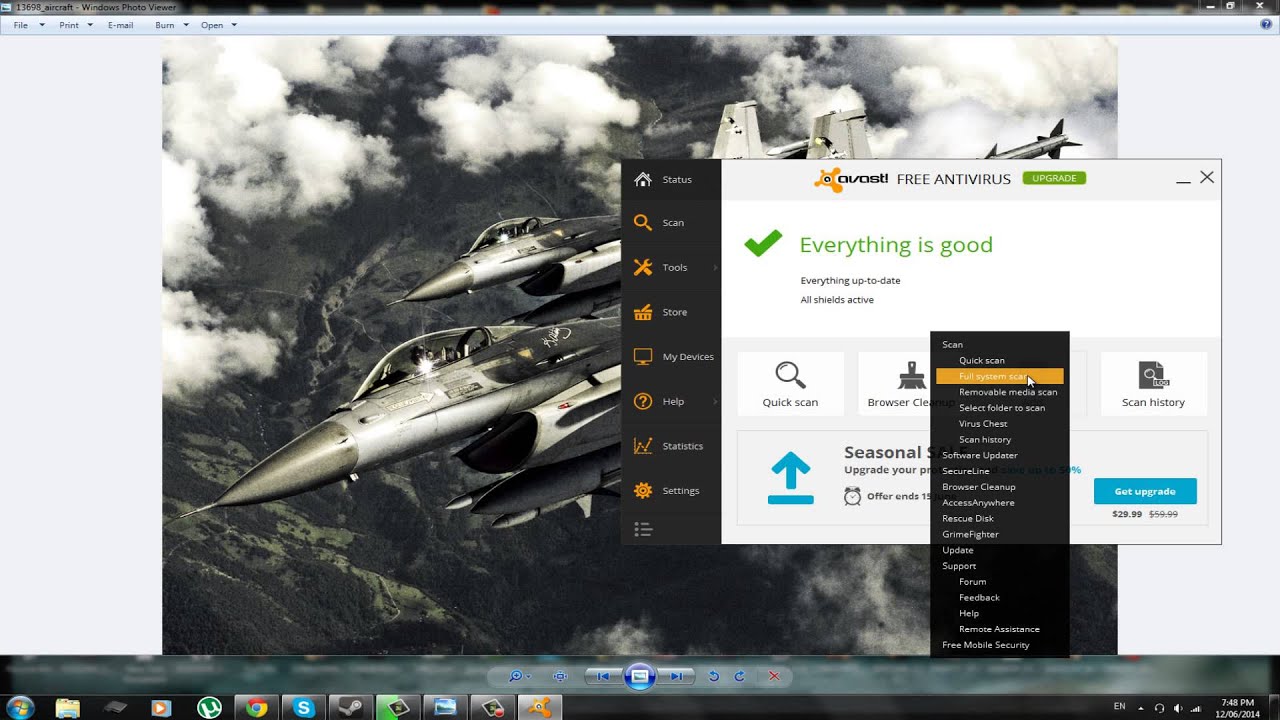Open Google Chrome from the taskbar

pos(257,707)
